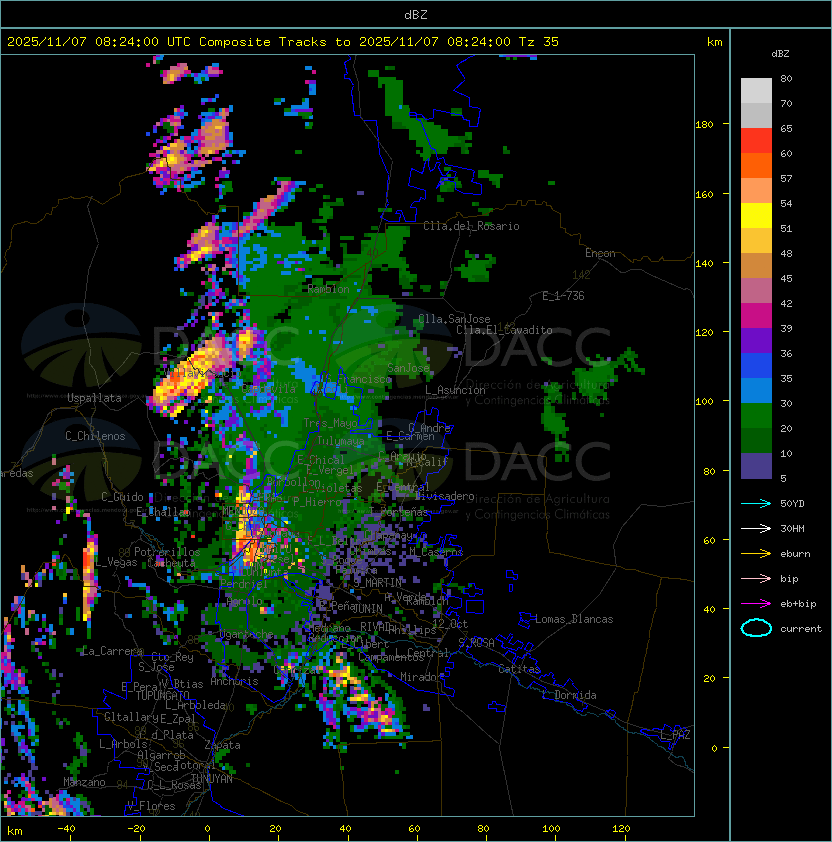Viewport: 832px width, 842px height.
Task: Click the S_MARTIN place label
Action: tap(378, 582)
